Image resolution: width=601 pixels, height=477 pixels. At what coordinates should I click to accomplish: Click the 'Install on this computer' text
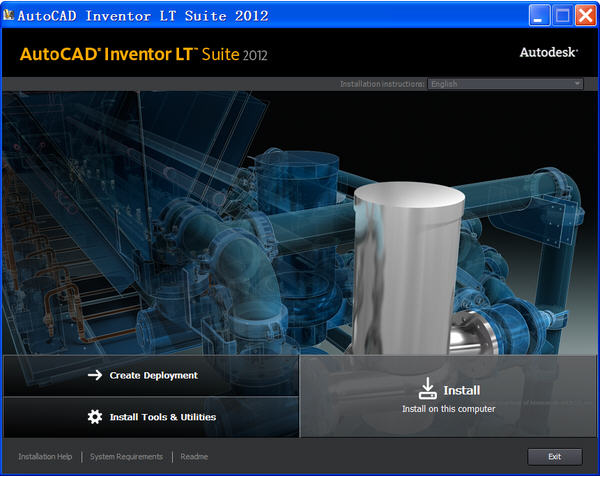point(448,409)
